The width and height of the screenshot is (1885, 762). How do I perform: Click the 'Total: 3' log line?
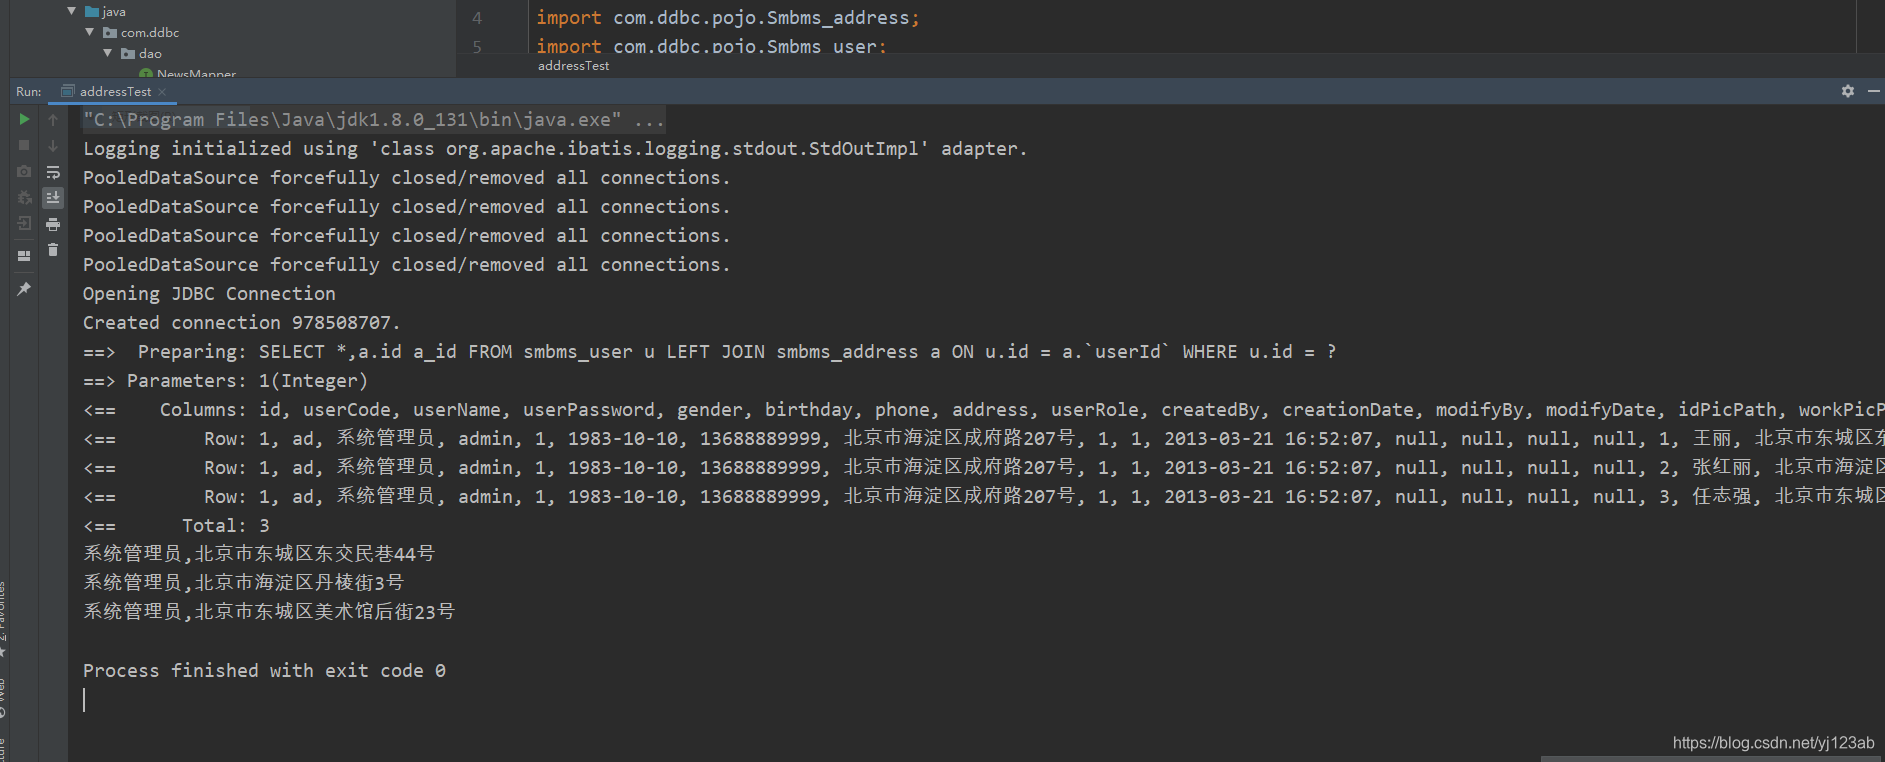click(176, 526)
